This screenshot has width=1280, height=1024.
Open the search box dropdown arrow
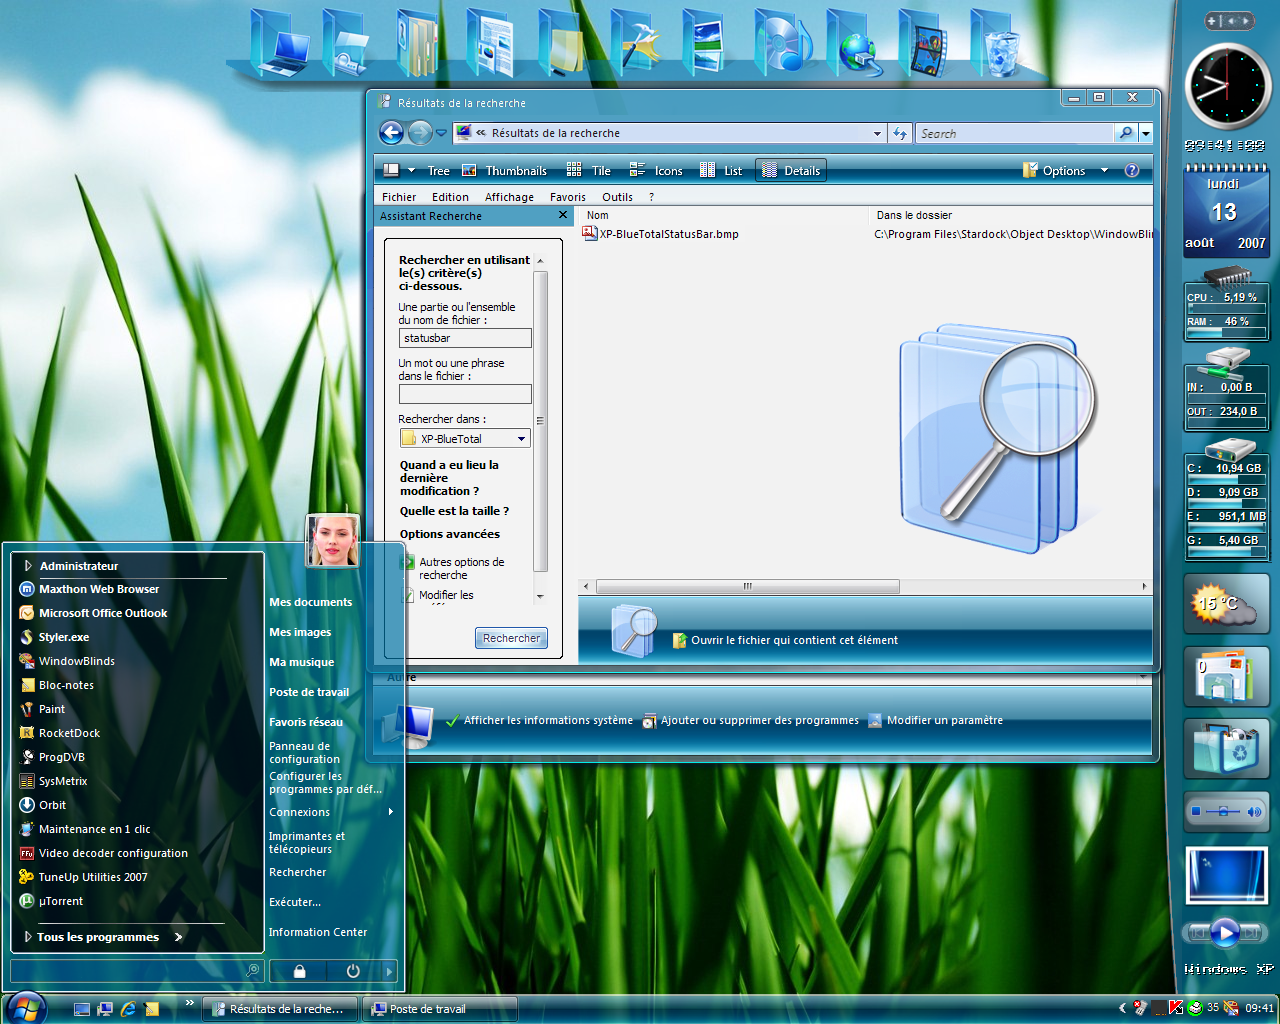[1146, 133]
